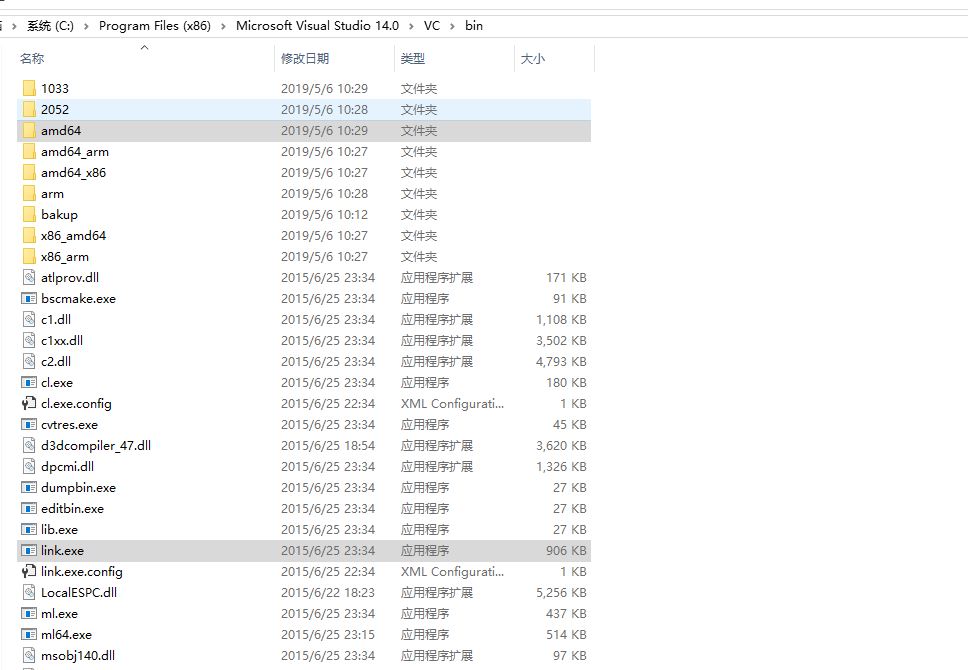This screenshot has width=968, height=670.
Task: Click the 514 KB size of ml64.exe
Action: tap(566, 634)
